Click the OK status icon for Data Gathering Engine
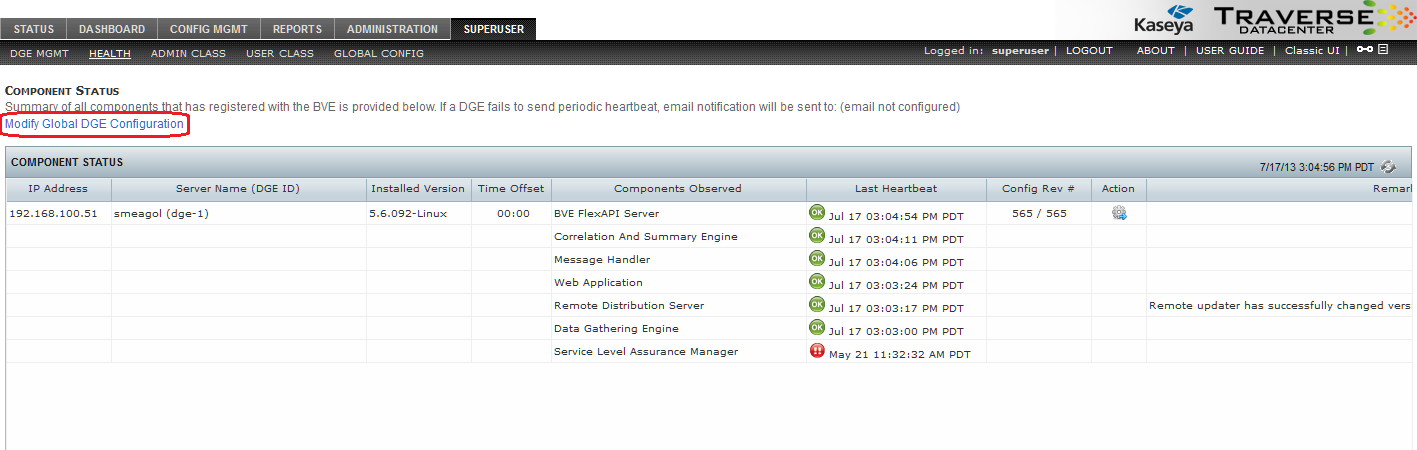Viewport: 1417px width, 450px height. (x=817, y=327)
